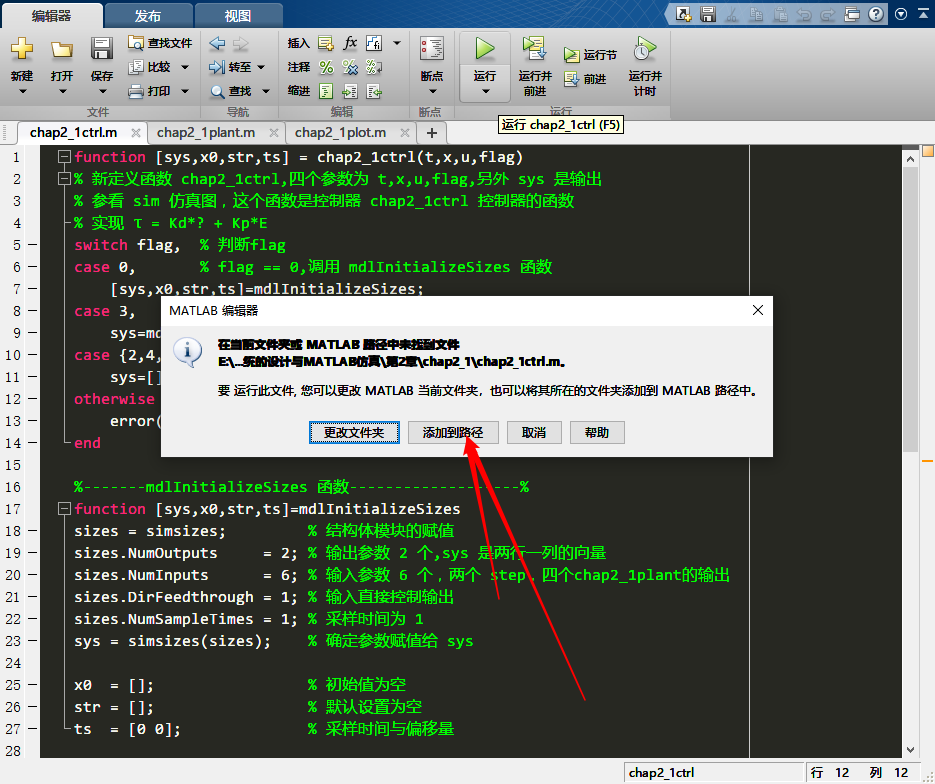Expand the 转至 dropdown arrow

click(x=261, y=67)
